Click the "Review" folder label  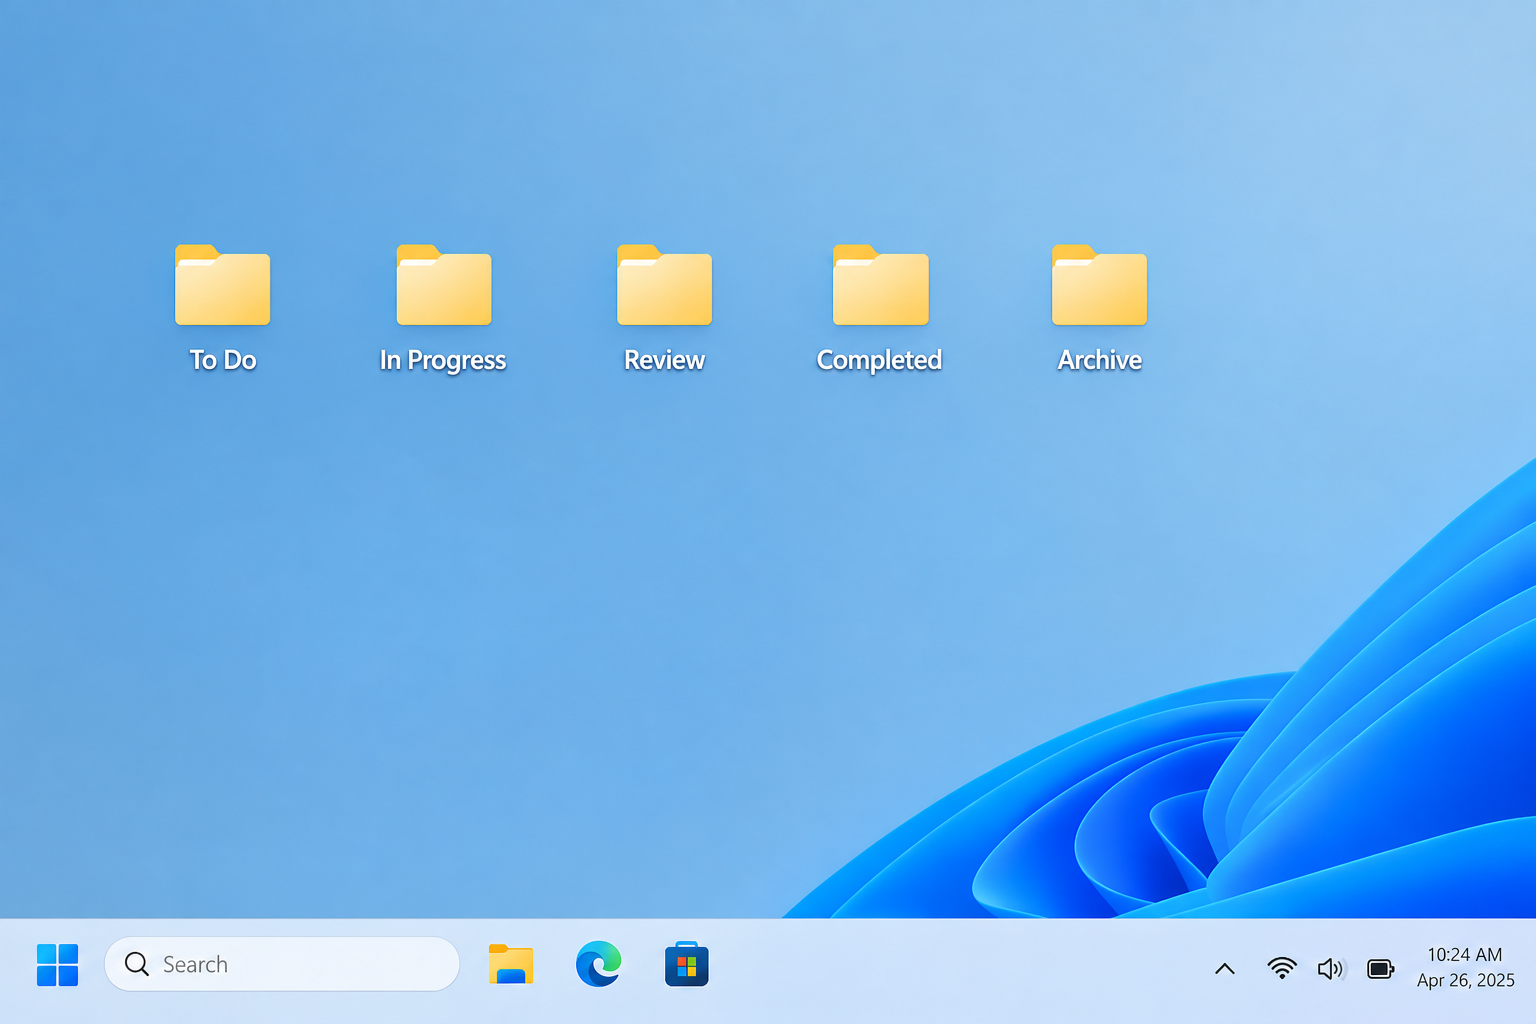click(x=664, y=360)
